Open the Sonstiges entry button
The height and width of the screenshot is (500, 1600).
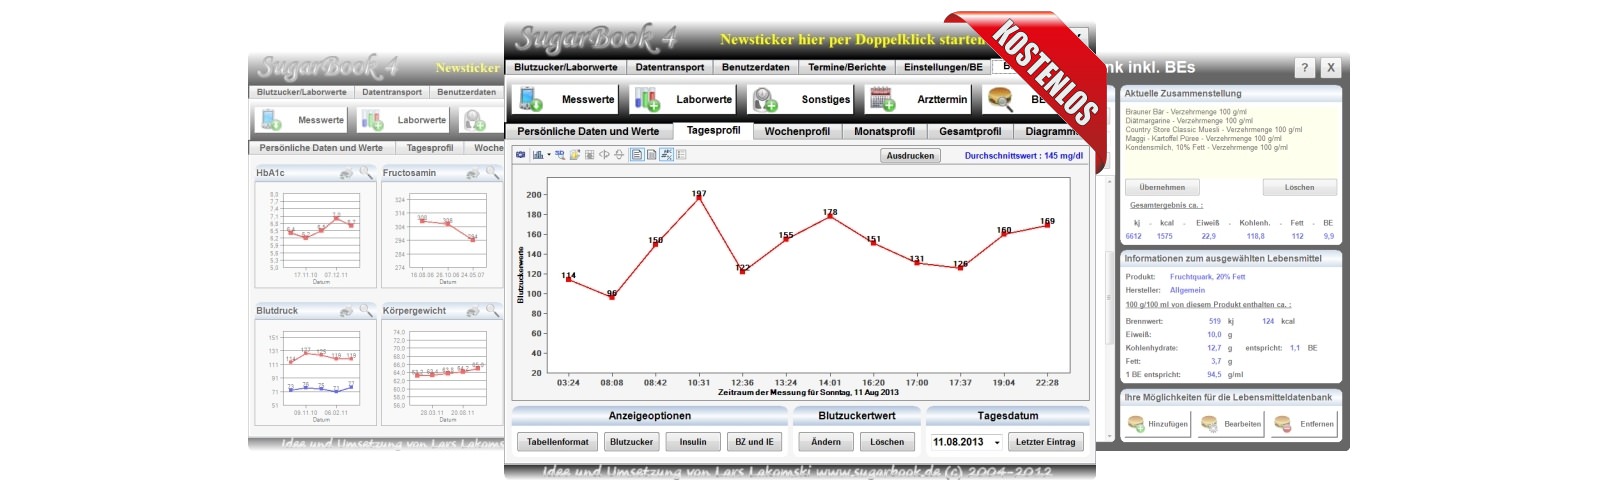pos(800,99)
